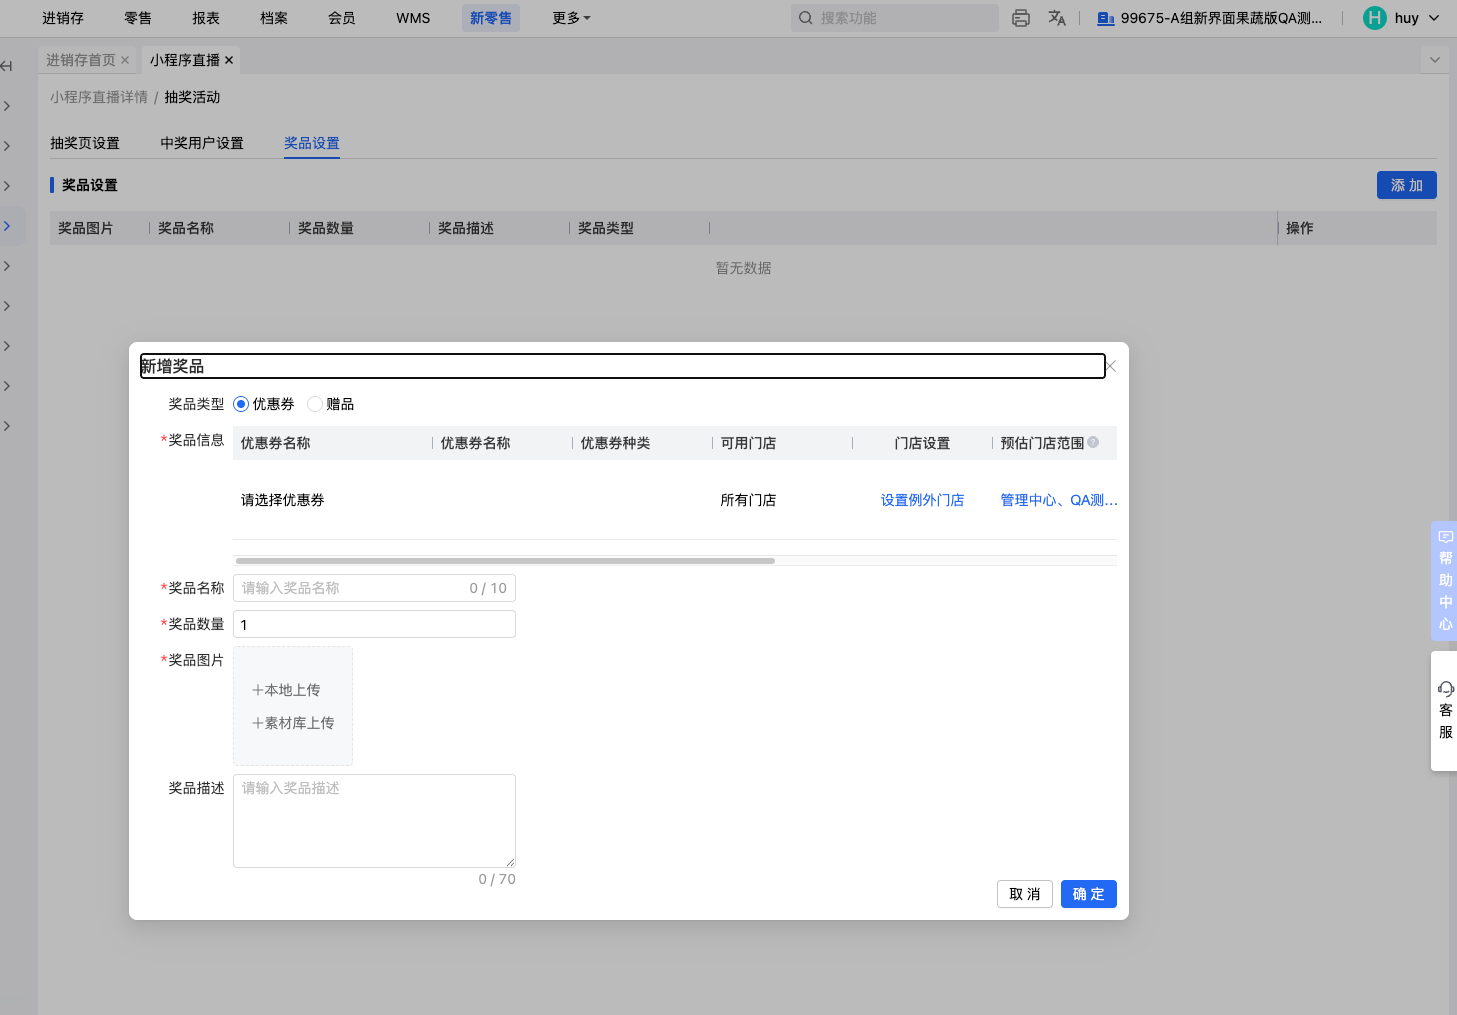Screen dimensions: 1457x1015
Task: Click the collapse sidebar arrow icon
Action: [x=7, y=66]
